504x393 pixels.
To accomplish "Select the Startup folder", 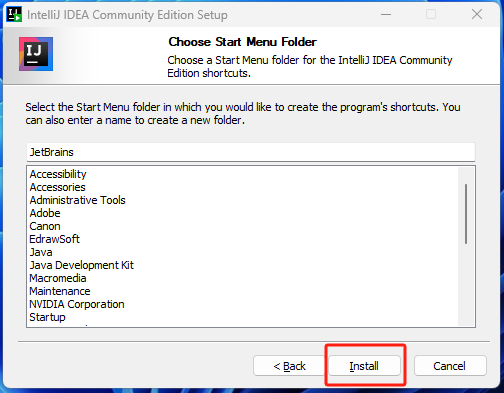I will point(47,317).
